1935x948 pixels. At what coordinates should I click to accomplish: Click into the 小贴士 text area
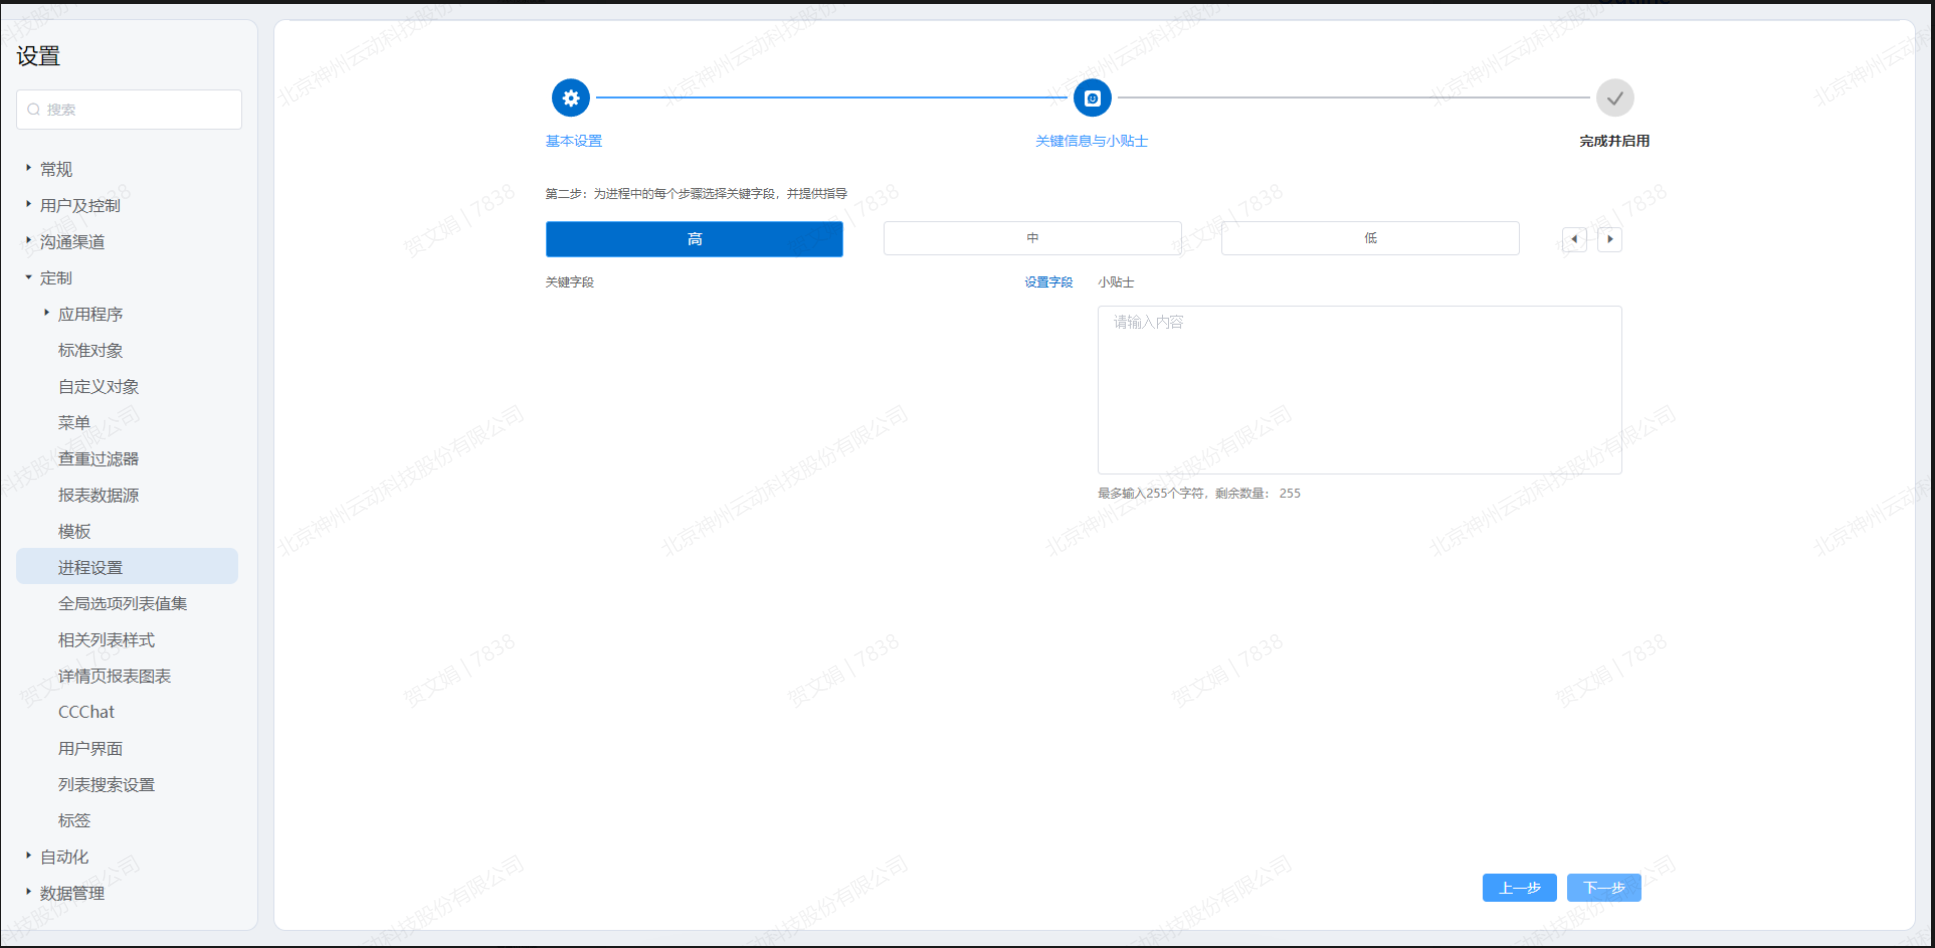click(1359, 390)
